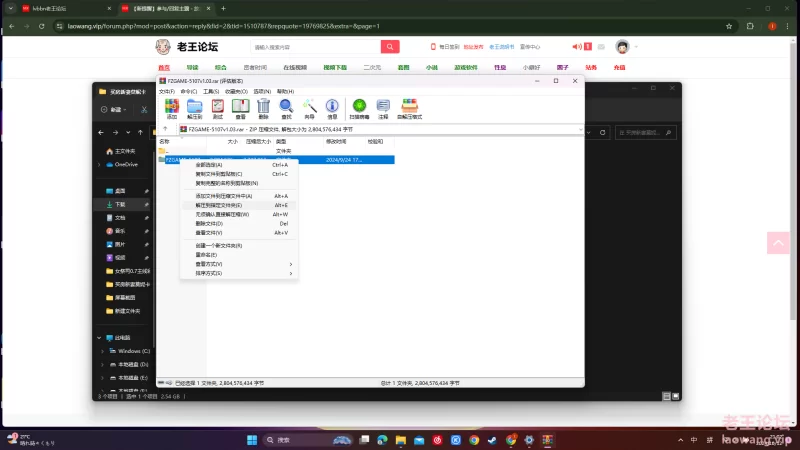Open the Favorites (收藏夹) menu in WinRAR
This screenshot has height=450, width=800.
tap(236, 91)
